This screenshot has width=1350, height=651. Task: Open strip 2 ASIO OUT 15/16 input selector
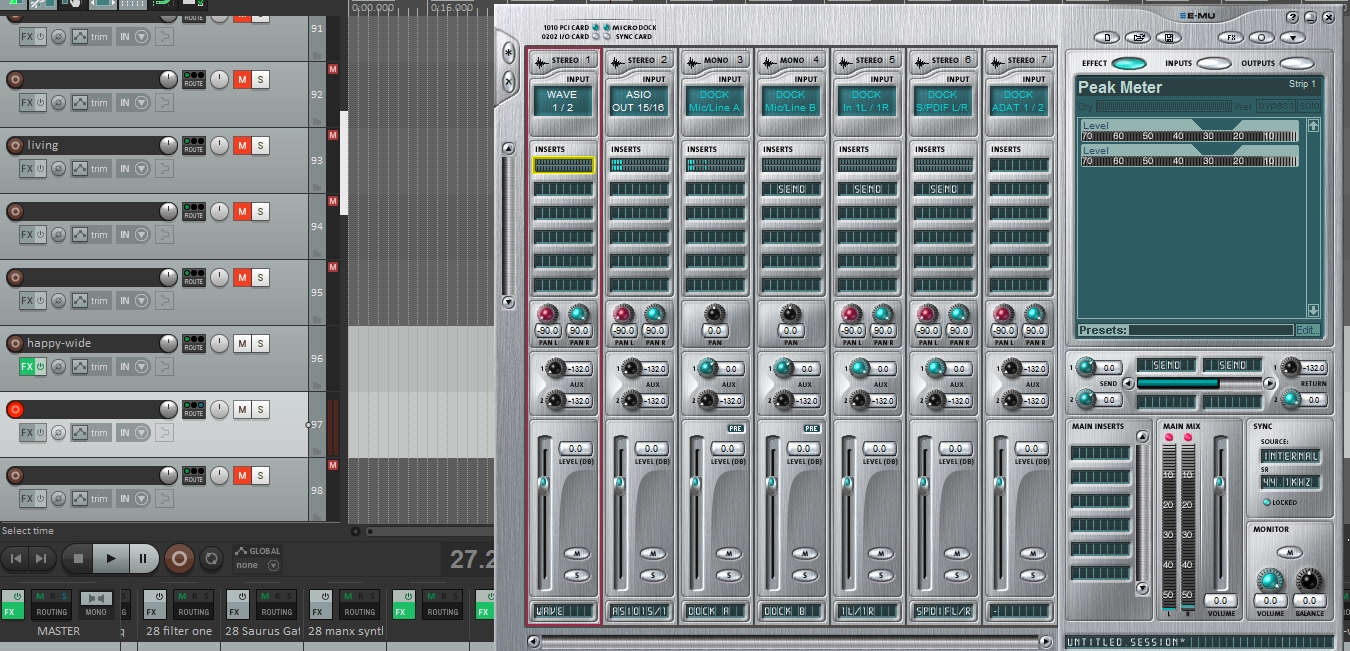click(x=638, y=101)
